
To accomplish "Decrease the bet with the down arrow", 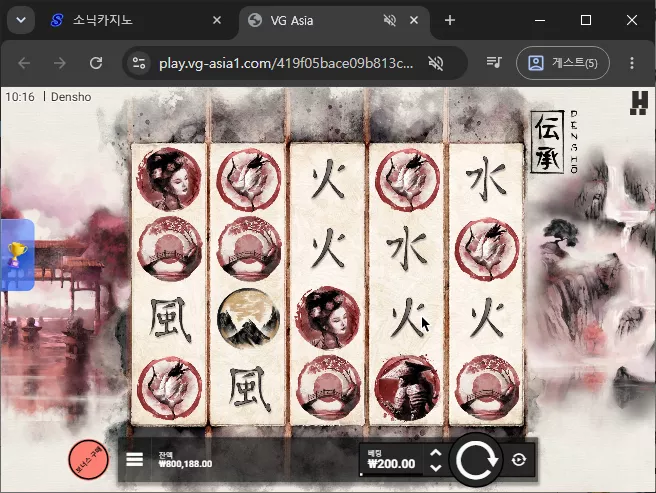I will pyautogui.click(x=436, y=467).
